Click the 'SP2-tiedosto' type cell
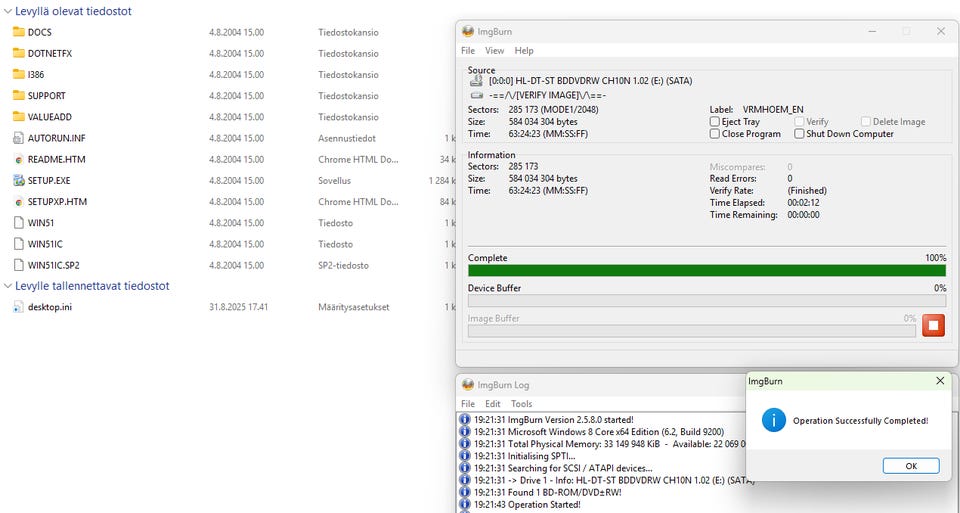This screenshot has width=960, height=513. (x=343, y=265)
